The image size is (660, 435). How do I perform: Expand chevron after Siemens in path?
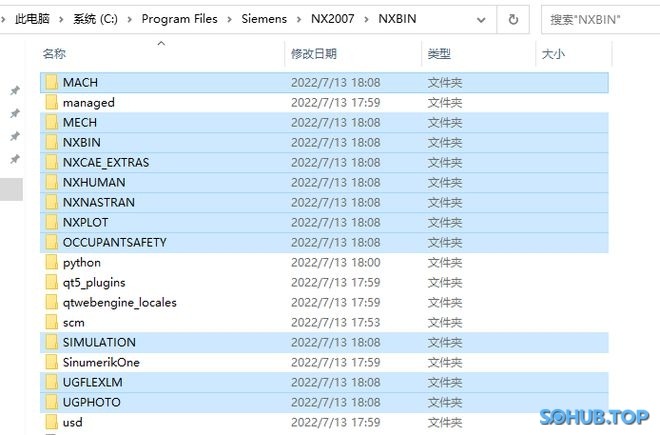click(299, 19)
